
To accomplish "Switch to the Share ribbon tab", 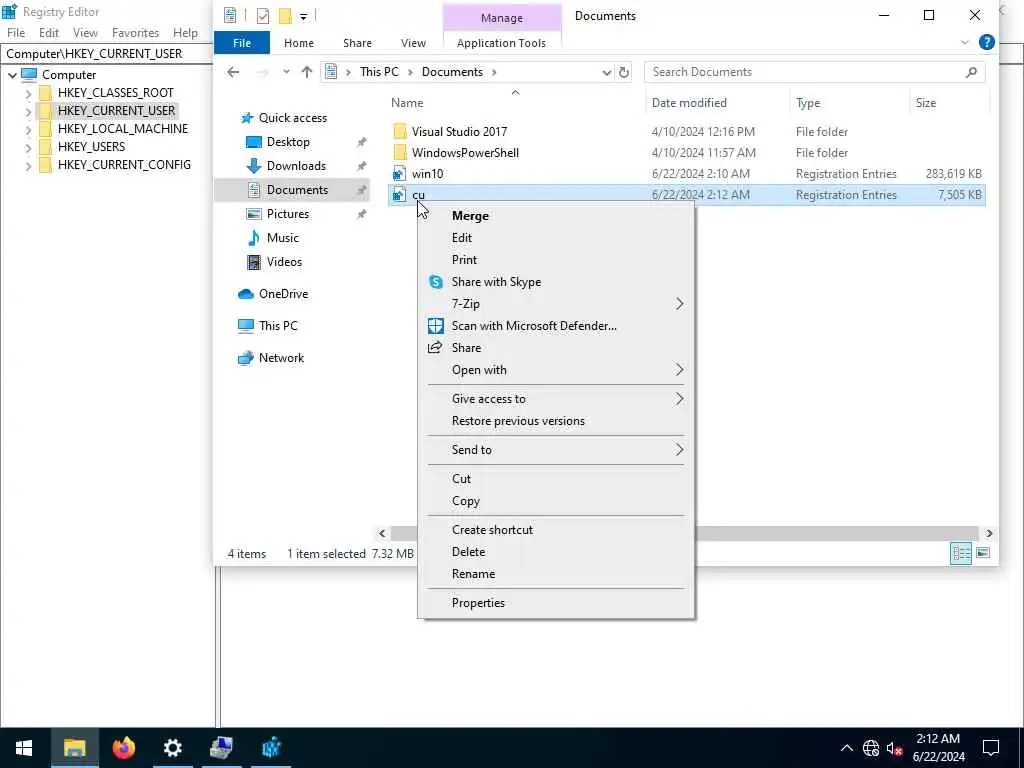I will tap(357, 43).
